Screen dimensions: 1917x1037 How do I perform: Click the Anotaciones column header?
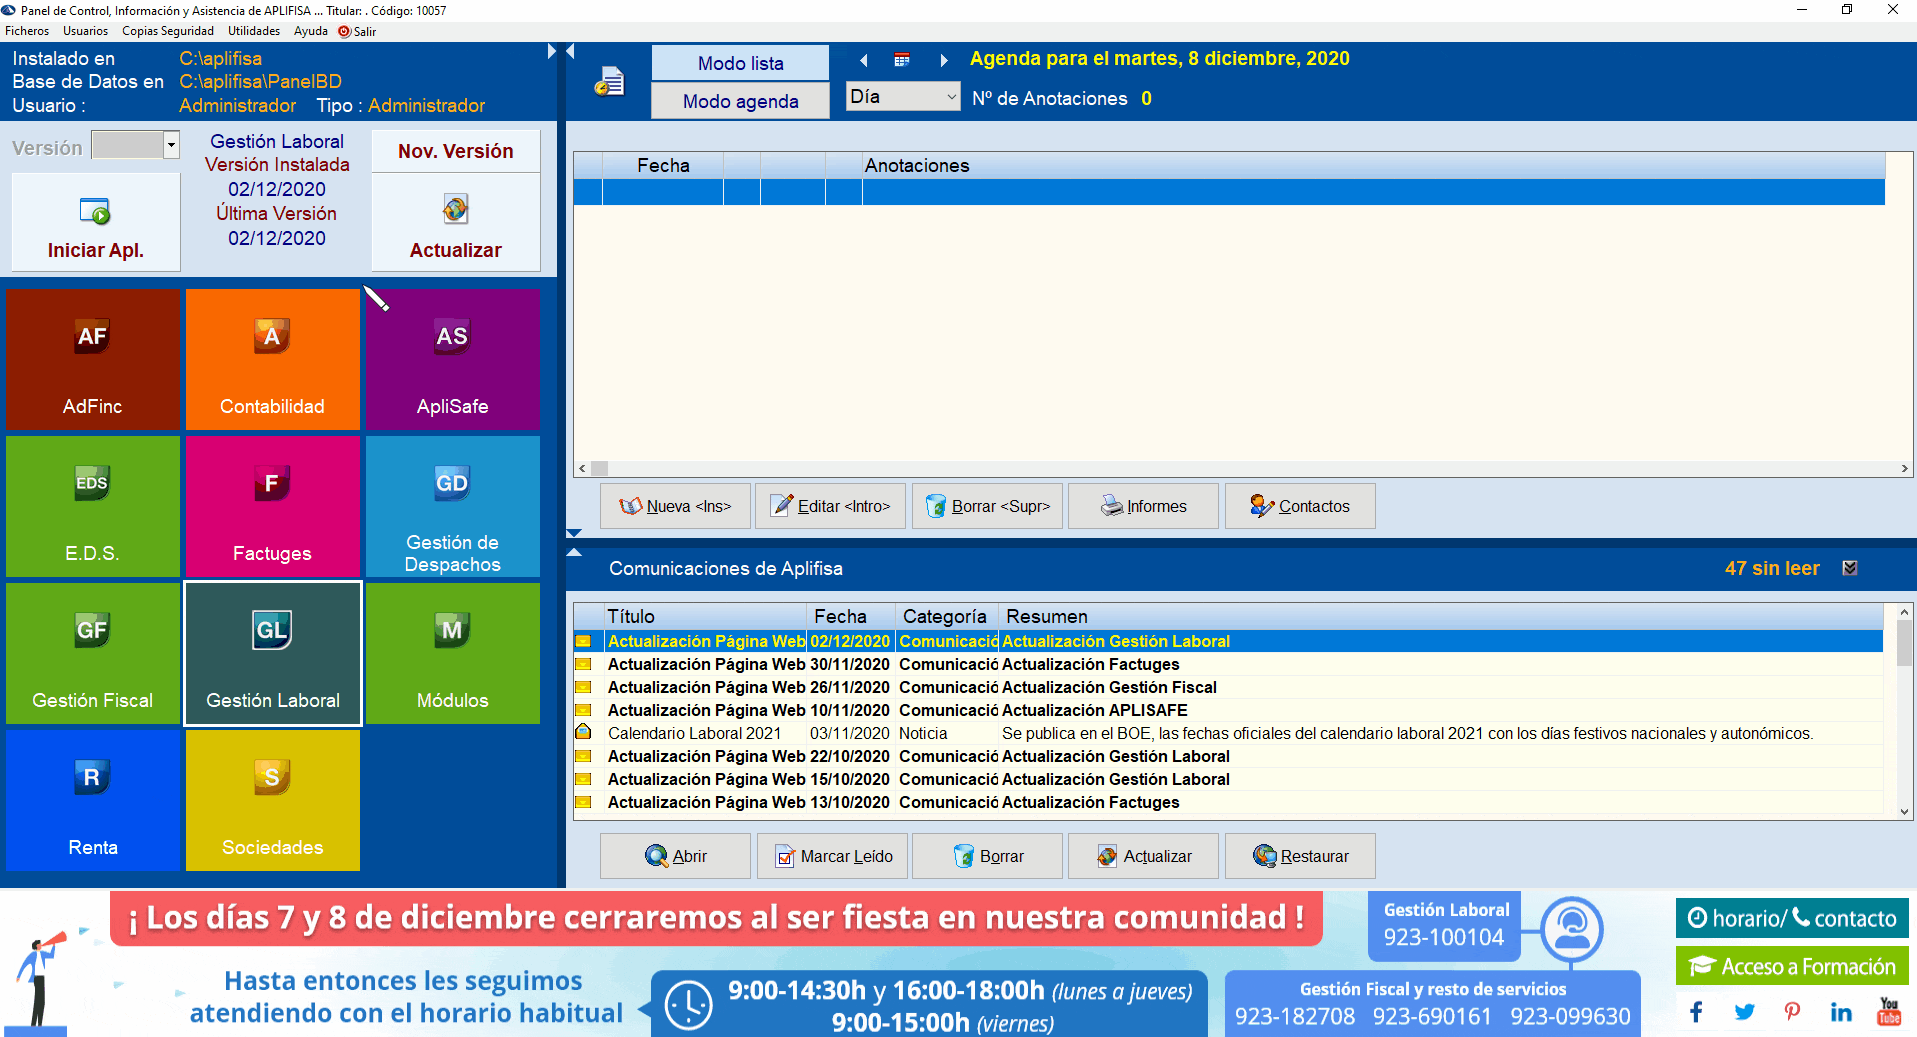click(1374, 165)
